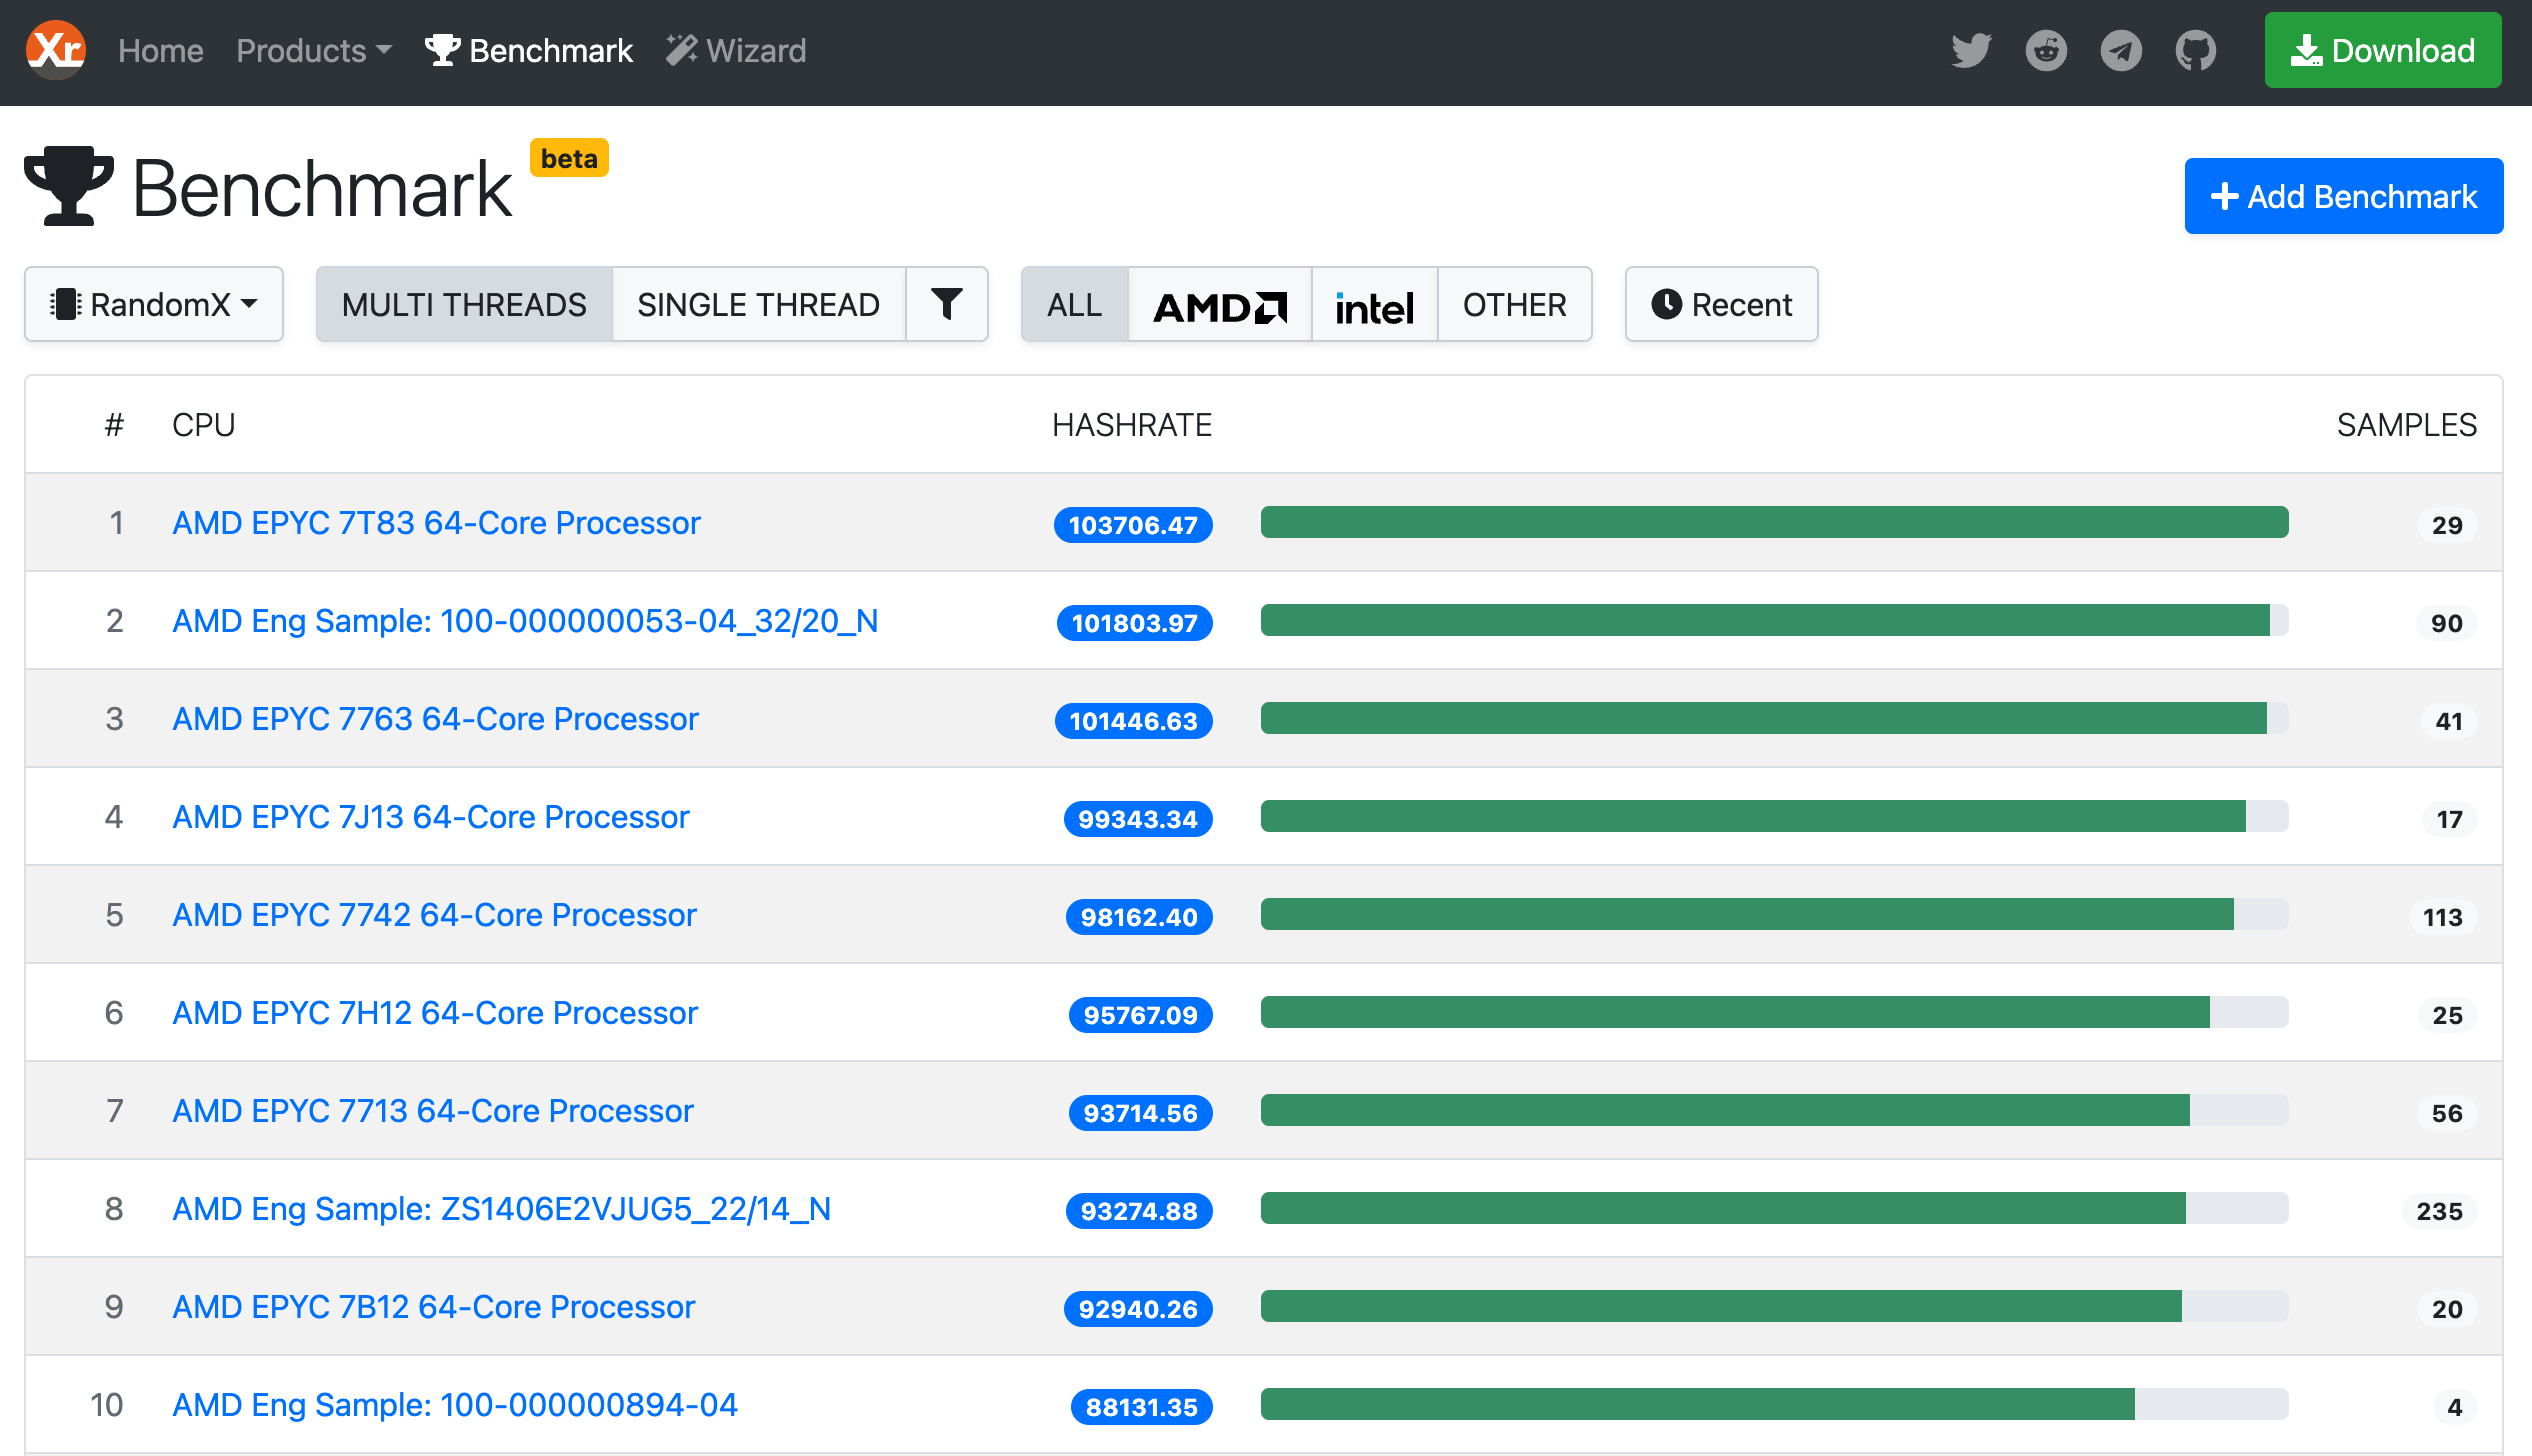2532x1456 pixels.
Task: Open AMD EPYC 7B12 64-Core Processor link
Action: tap(433, 1307)
